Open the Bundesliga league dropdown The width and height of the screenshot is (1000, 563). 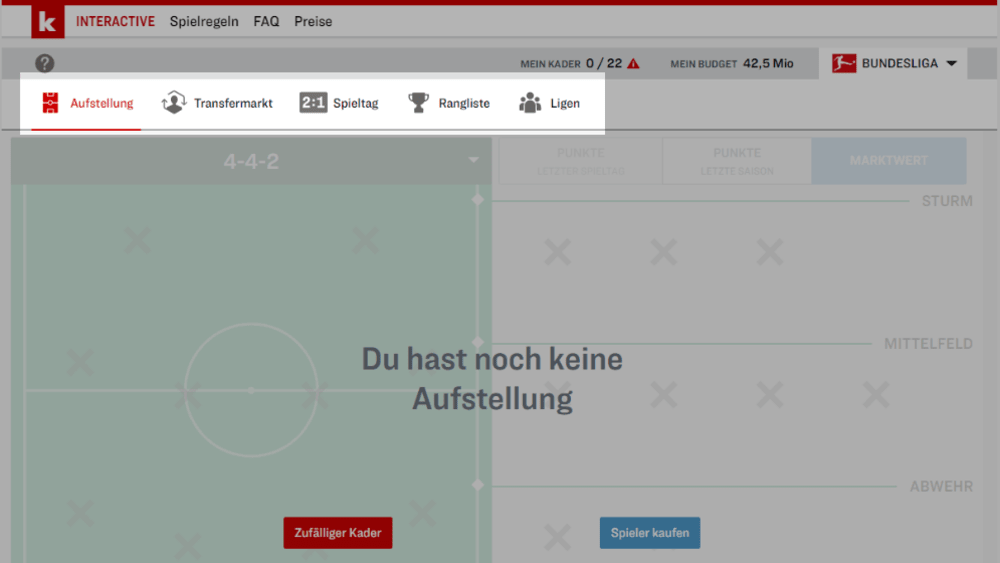[x=893, y=63]
